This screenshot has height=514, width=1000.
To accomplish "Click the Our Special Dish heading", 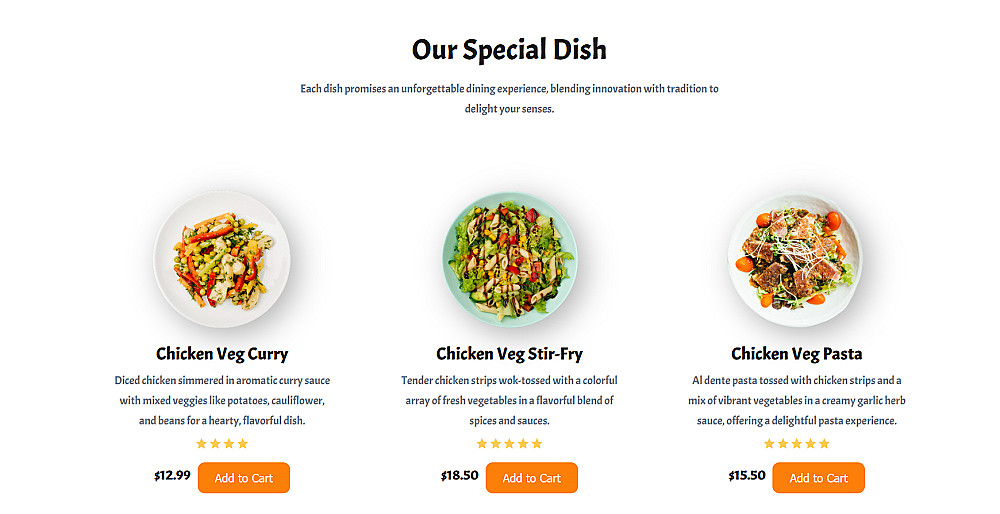I will (x=509, y=49).
